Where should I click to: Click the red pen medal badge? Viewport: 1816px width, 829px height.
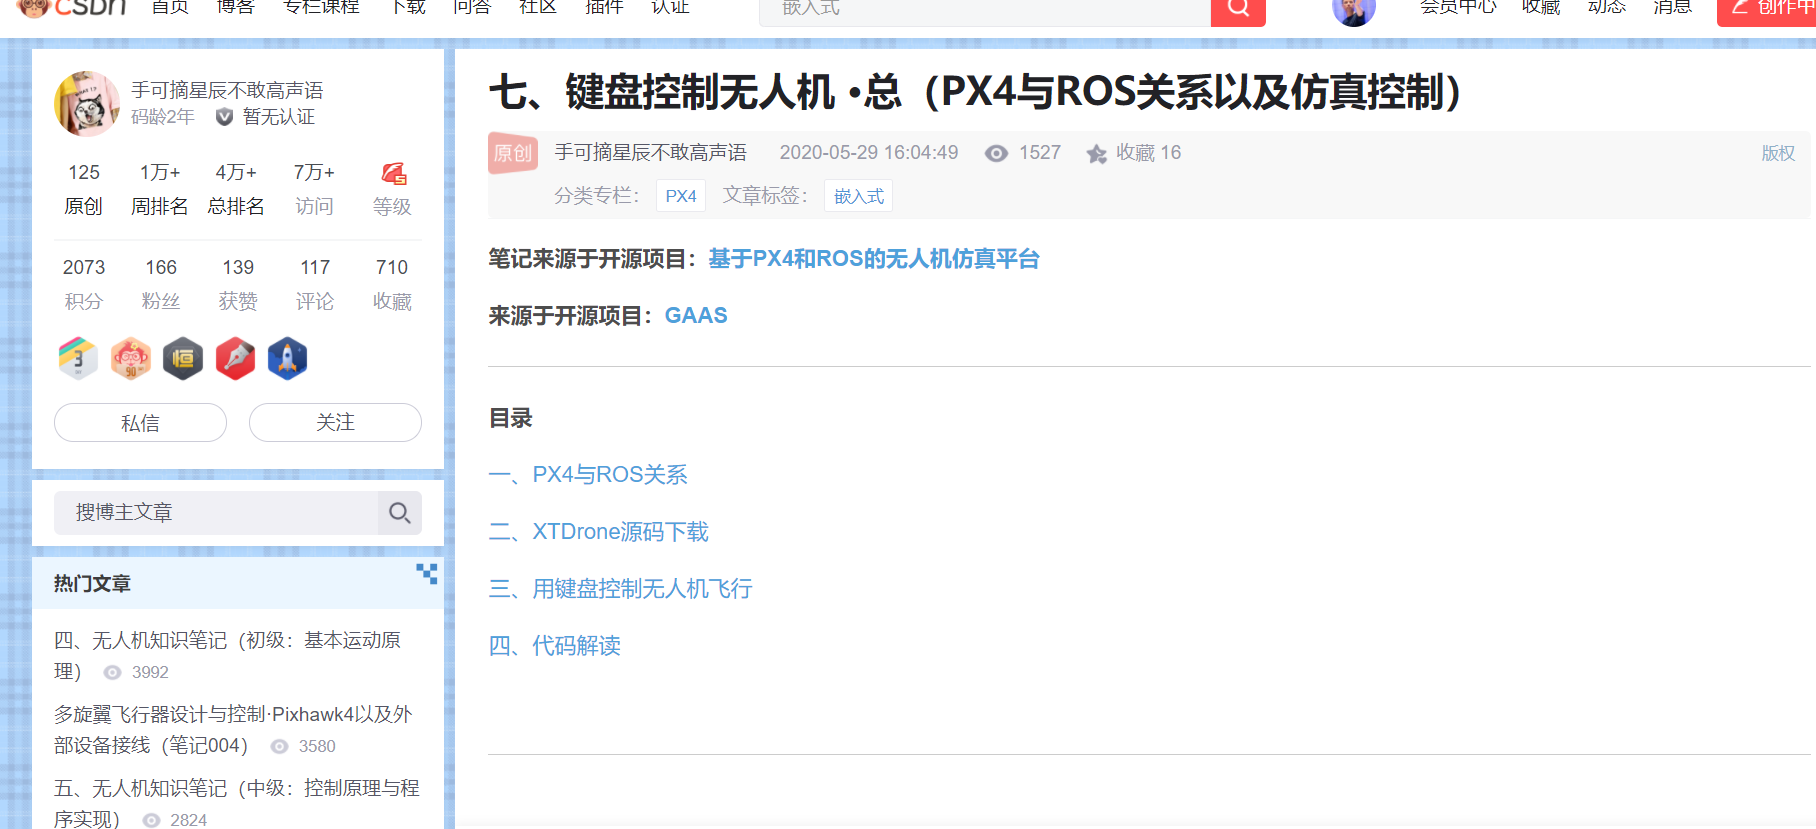coord(235,358)
